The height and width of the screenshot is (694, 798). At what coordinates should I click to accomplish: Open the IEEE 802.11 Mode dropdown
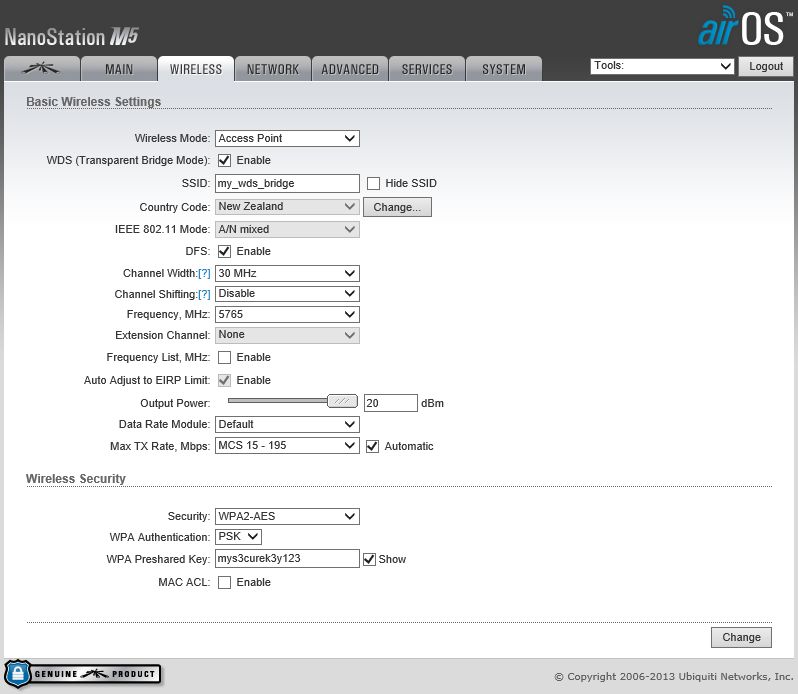(x=287, y=229)
